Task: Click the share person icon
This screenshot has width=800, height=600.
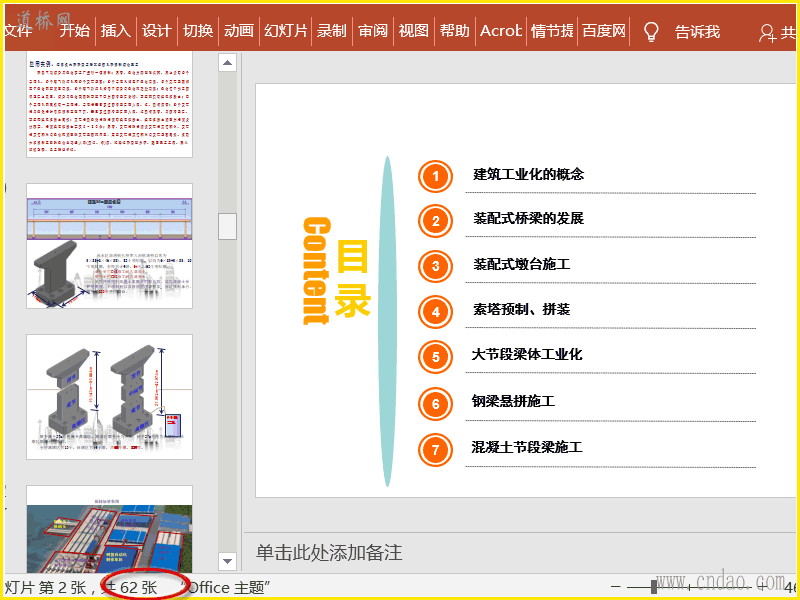Action: 766,33
